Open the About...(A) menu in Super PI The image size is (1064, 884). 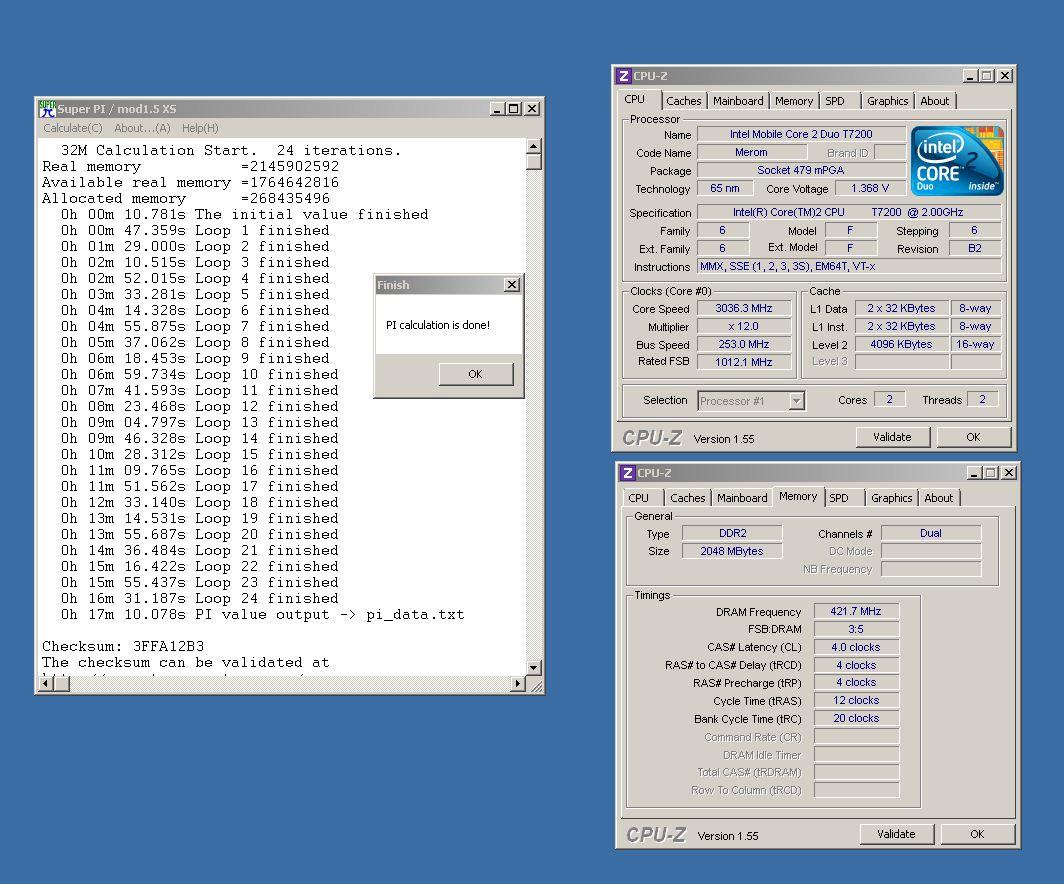click(142, 128)
